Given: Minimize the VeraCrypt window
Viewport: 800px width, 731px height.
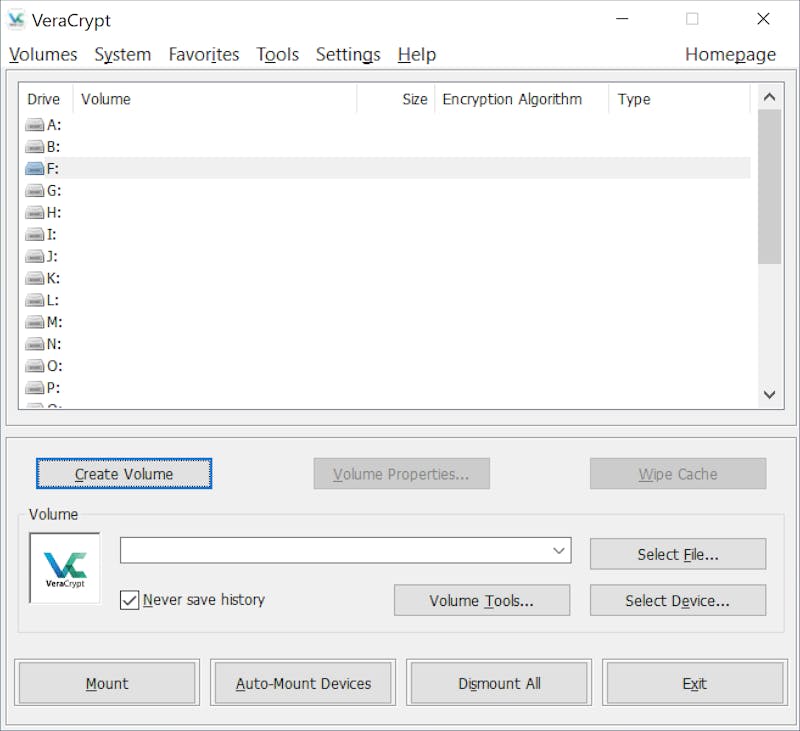Looking at the screenshot, I should point(622,19).
